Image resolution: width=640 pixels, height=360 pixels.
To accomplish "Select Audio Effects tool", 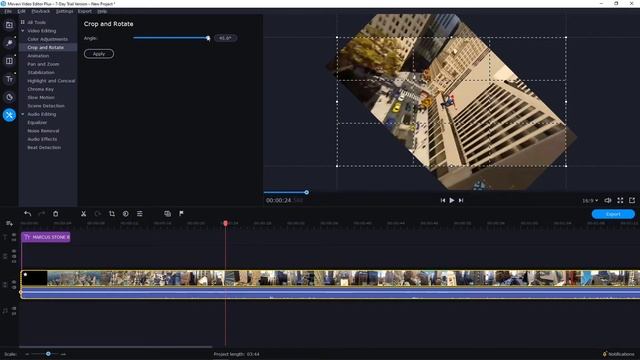I will [x=42, y=139].
